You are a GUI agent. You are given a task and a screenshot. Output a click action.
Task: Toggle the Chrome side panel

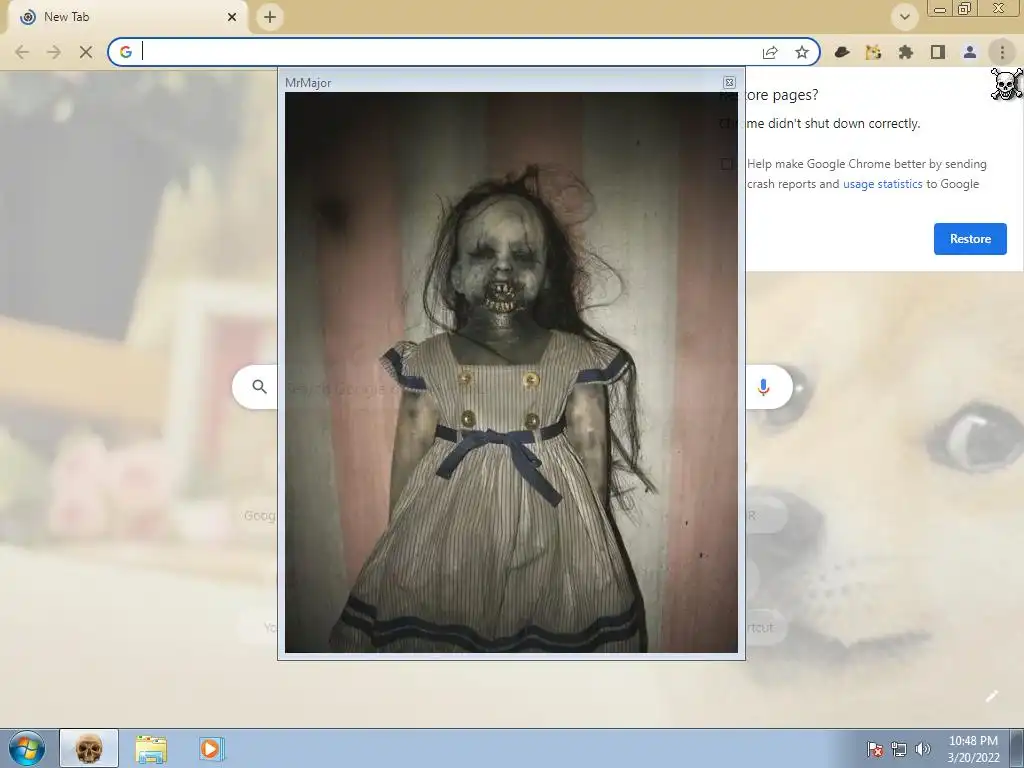(x=938, y=52)
